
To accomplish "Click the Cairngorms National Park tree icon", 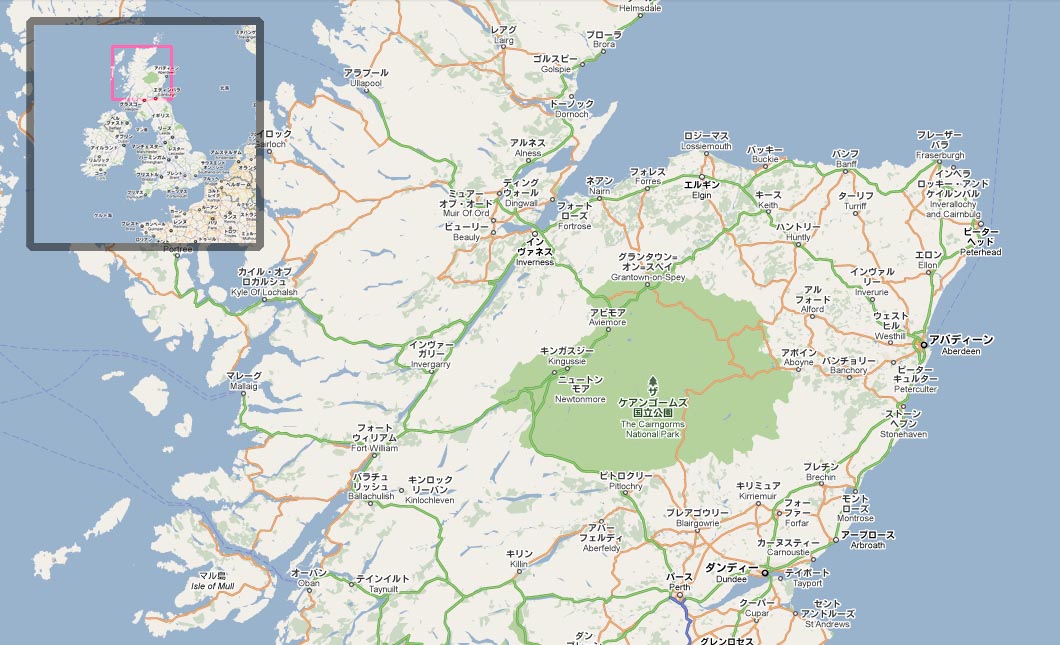I will (654, 383).
